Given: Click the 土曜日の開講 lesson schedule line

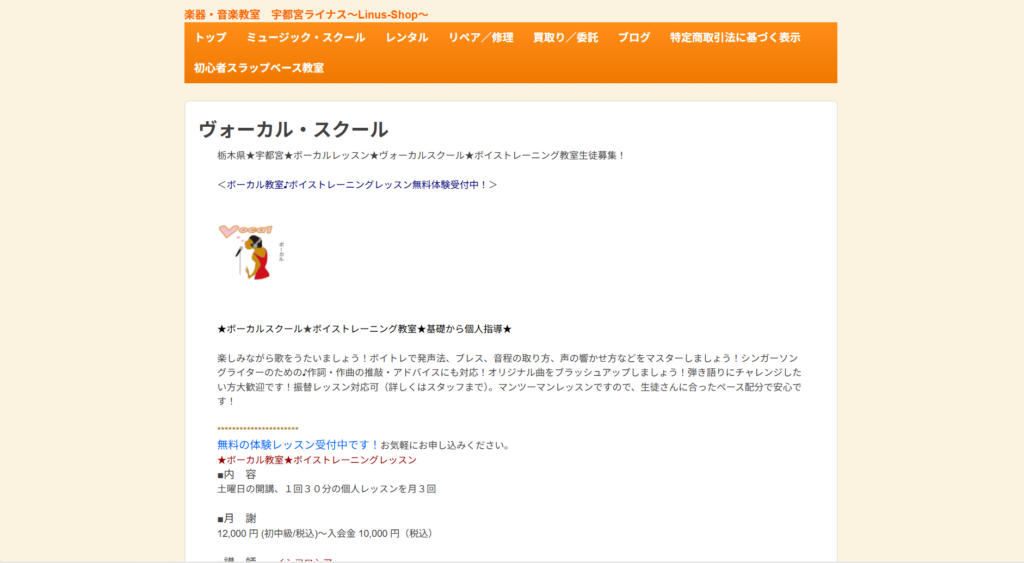Looking at the screenshot, I should tap(327, 489).
